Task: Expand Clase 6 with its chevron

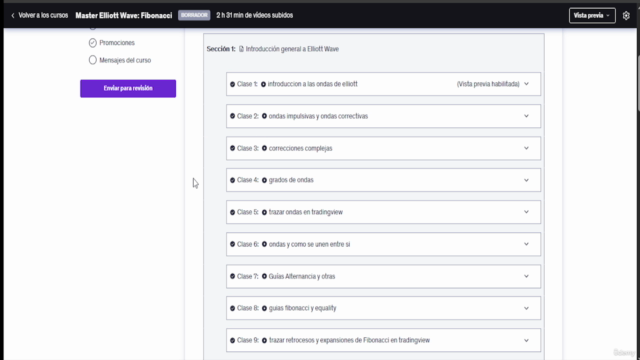Action: (526, 244)
